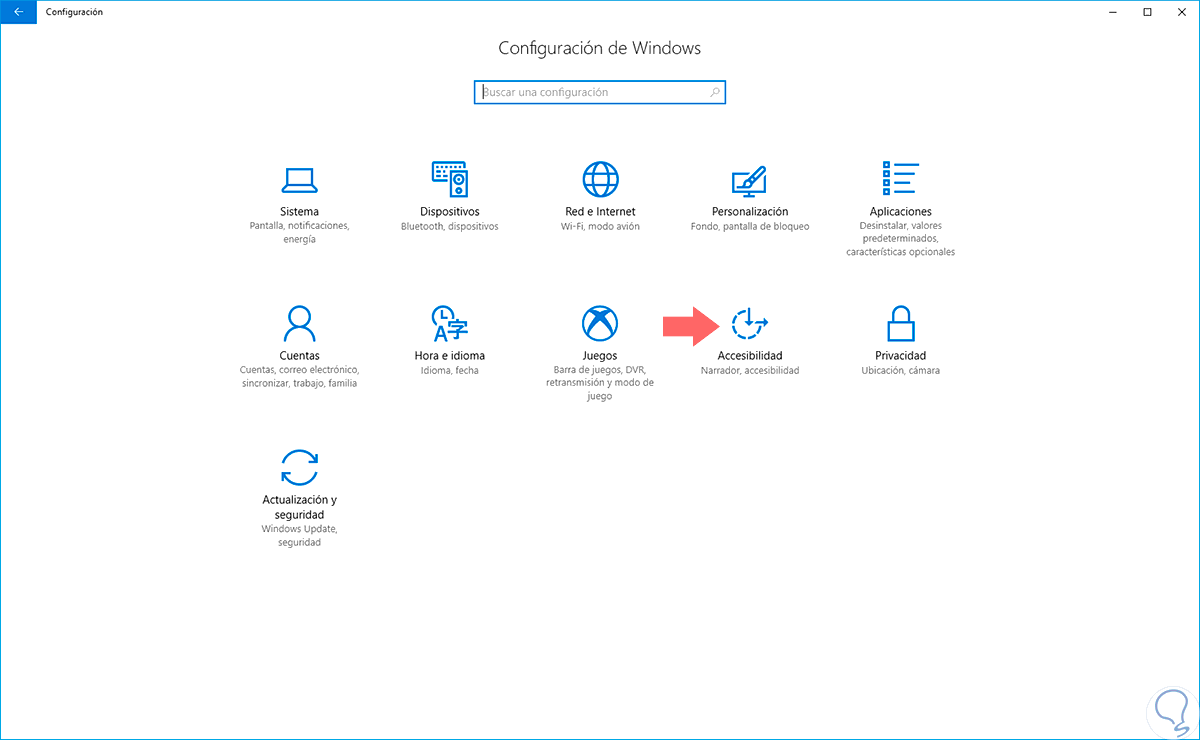Open the Sistema laptop icon

(x=300, y=180)
